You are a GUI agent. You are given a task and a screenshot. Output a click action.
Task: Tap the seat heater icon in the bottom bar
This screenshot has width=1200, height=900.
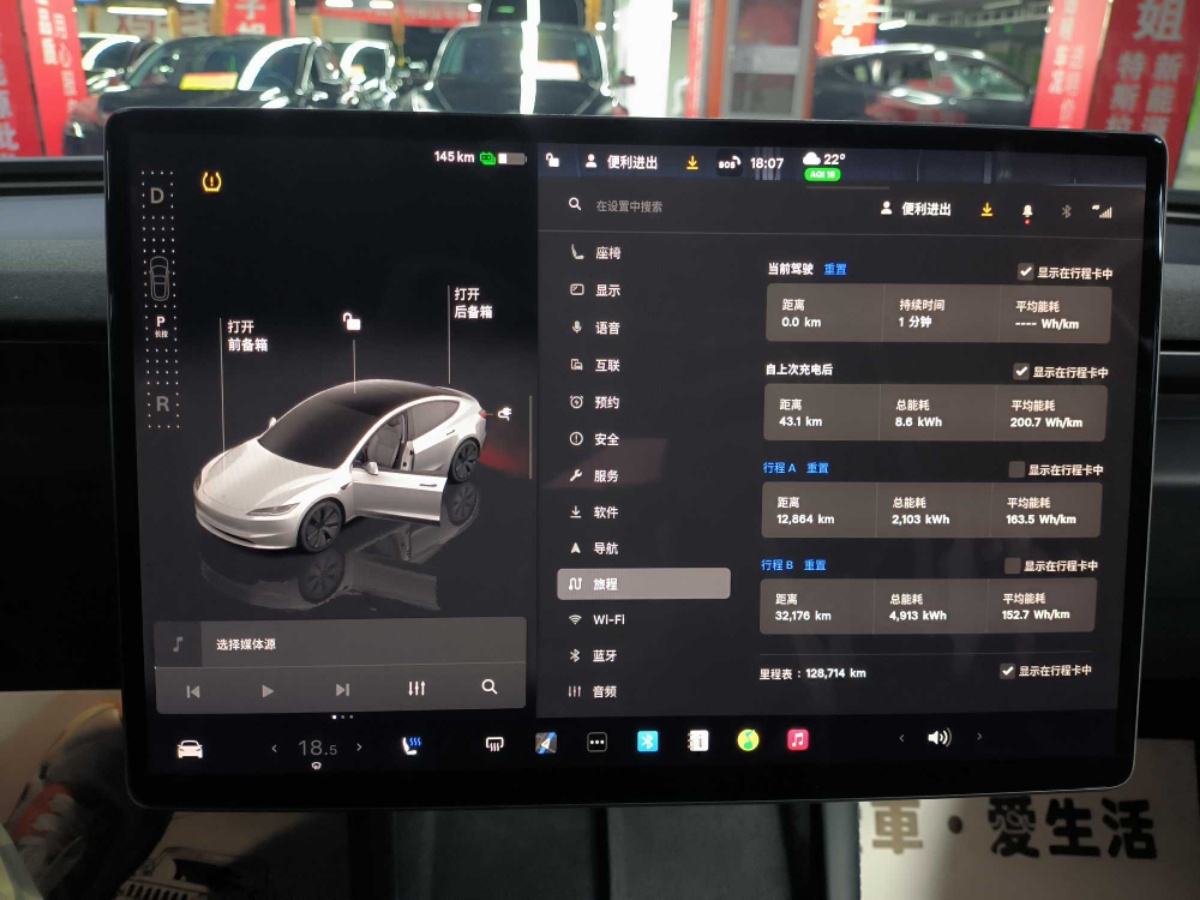(411, 745)
